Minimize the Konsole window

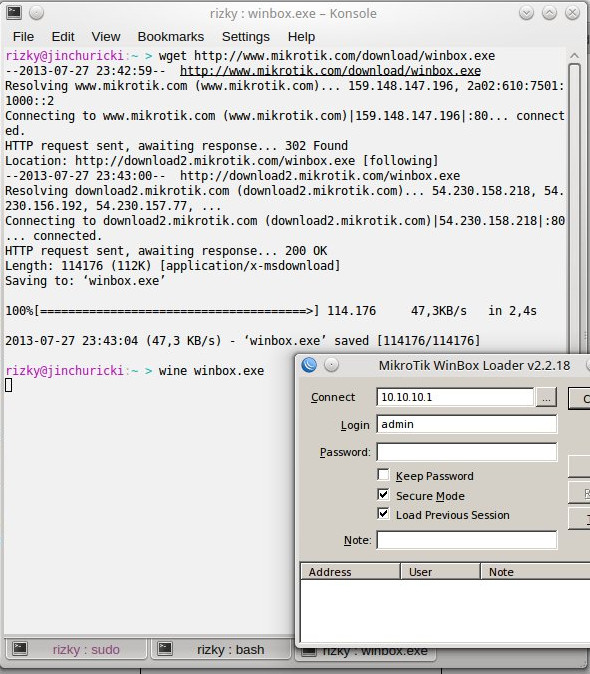point(526,13)
